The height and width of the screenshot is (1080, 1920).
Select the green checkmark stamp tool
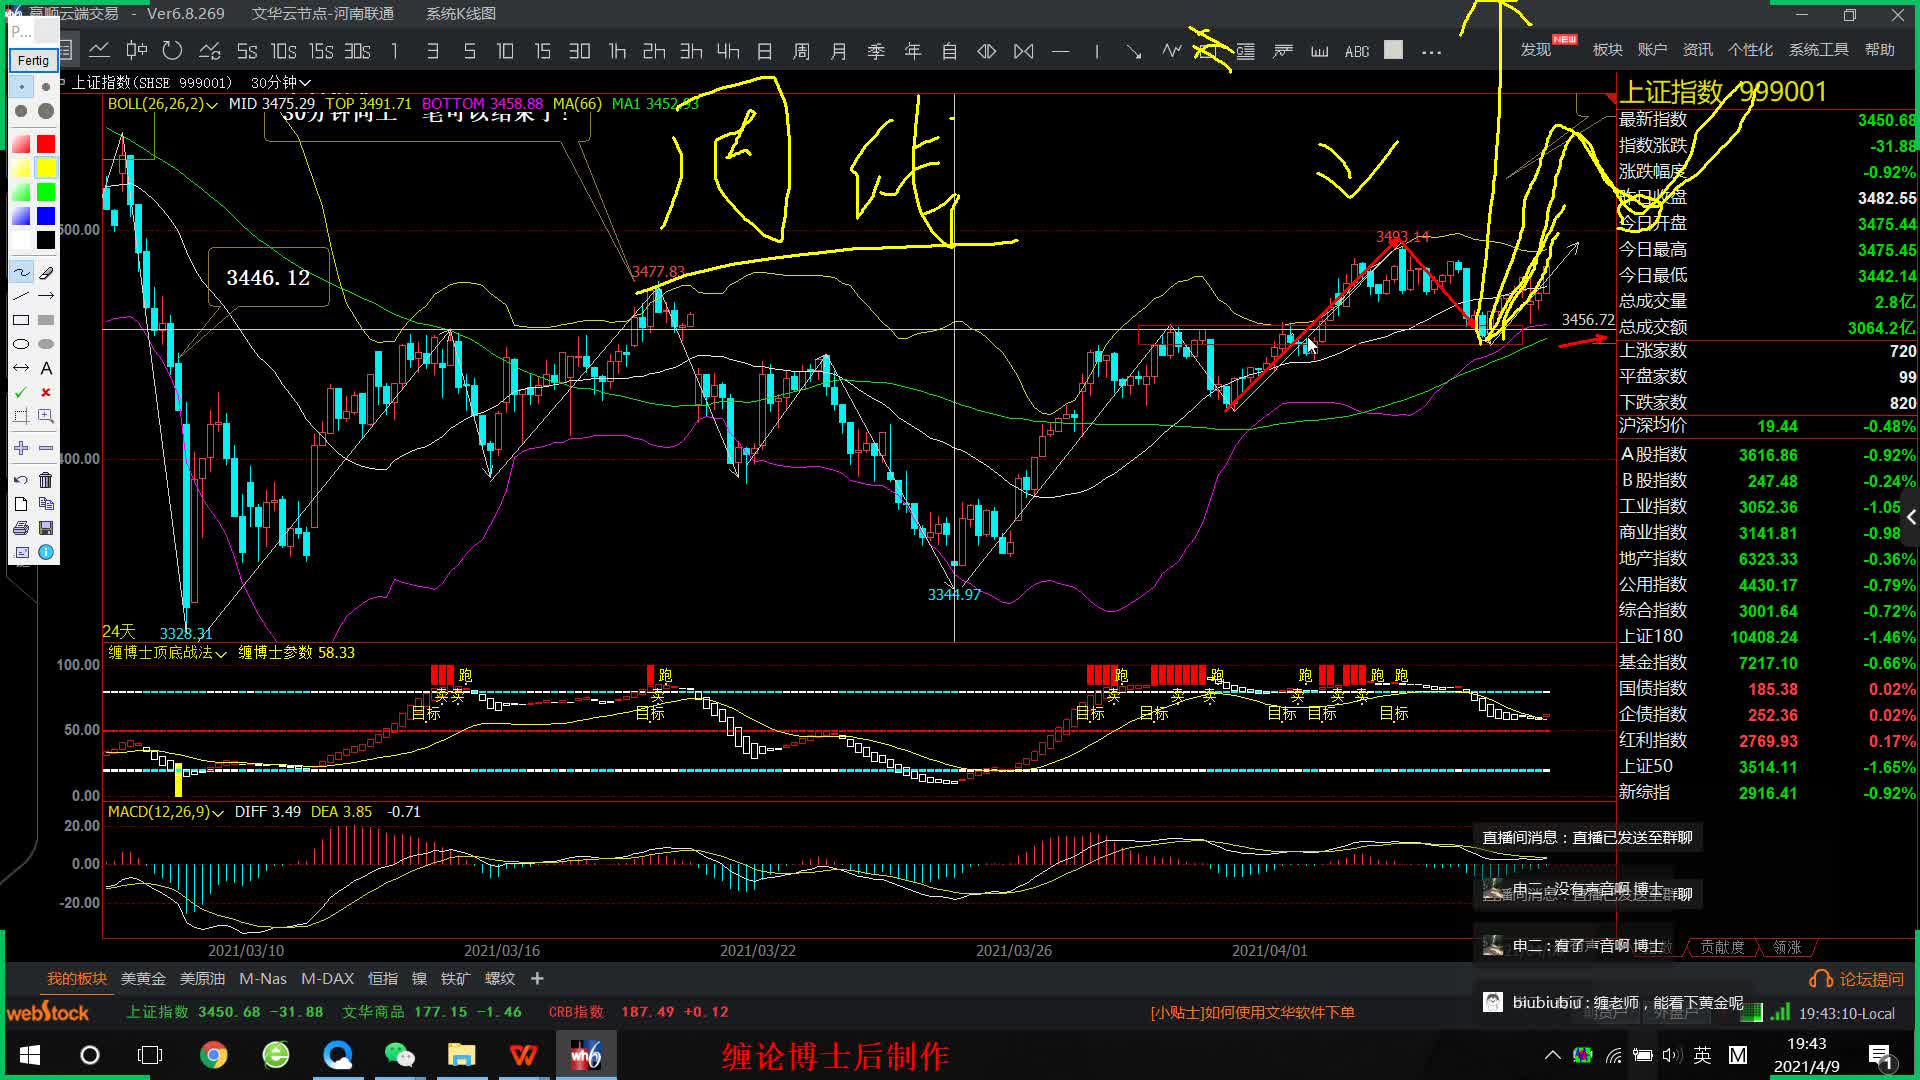click(x=21, y=392)
